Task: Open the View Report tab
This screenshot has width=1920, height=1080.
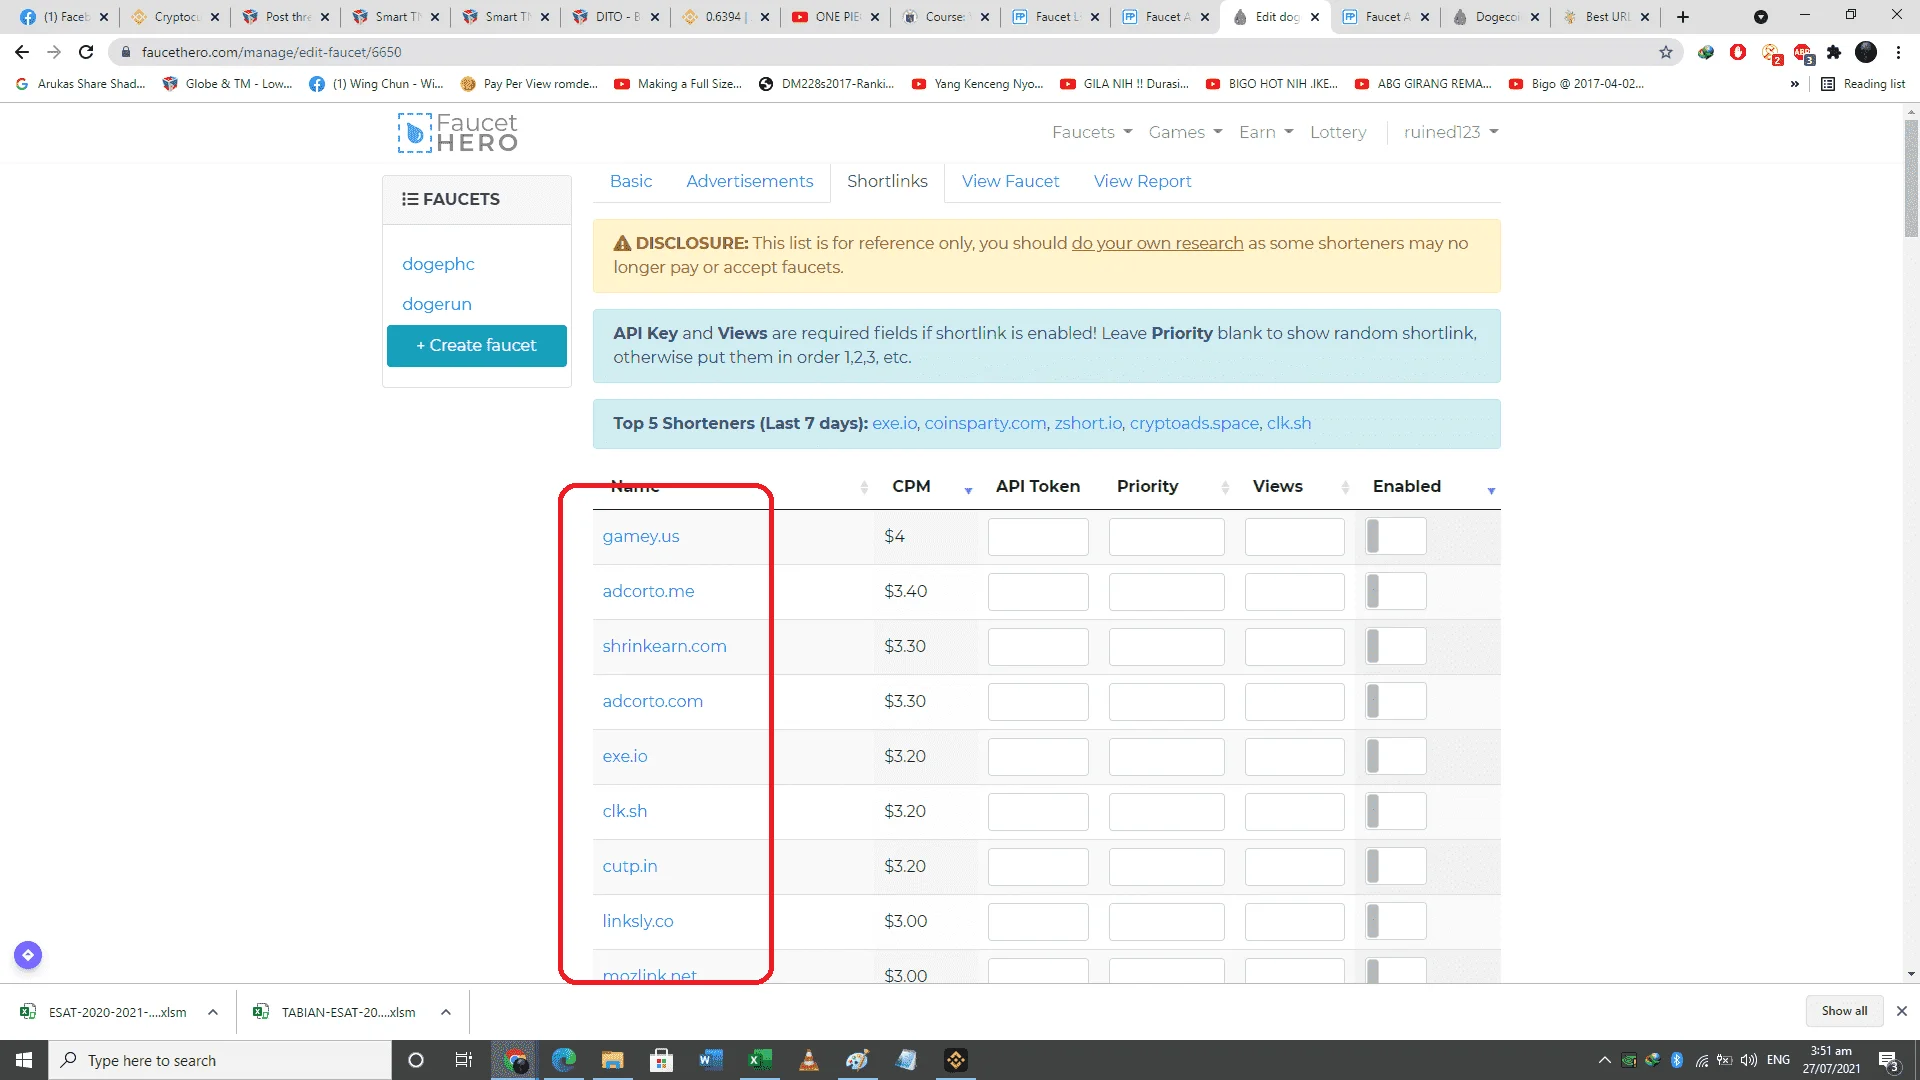Action: pos(1142,181)
